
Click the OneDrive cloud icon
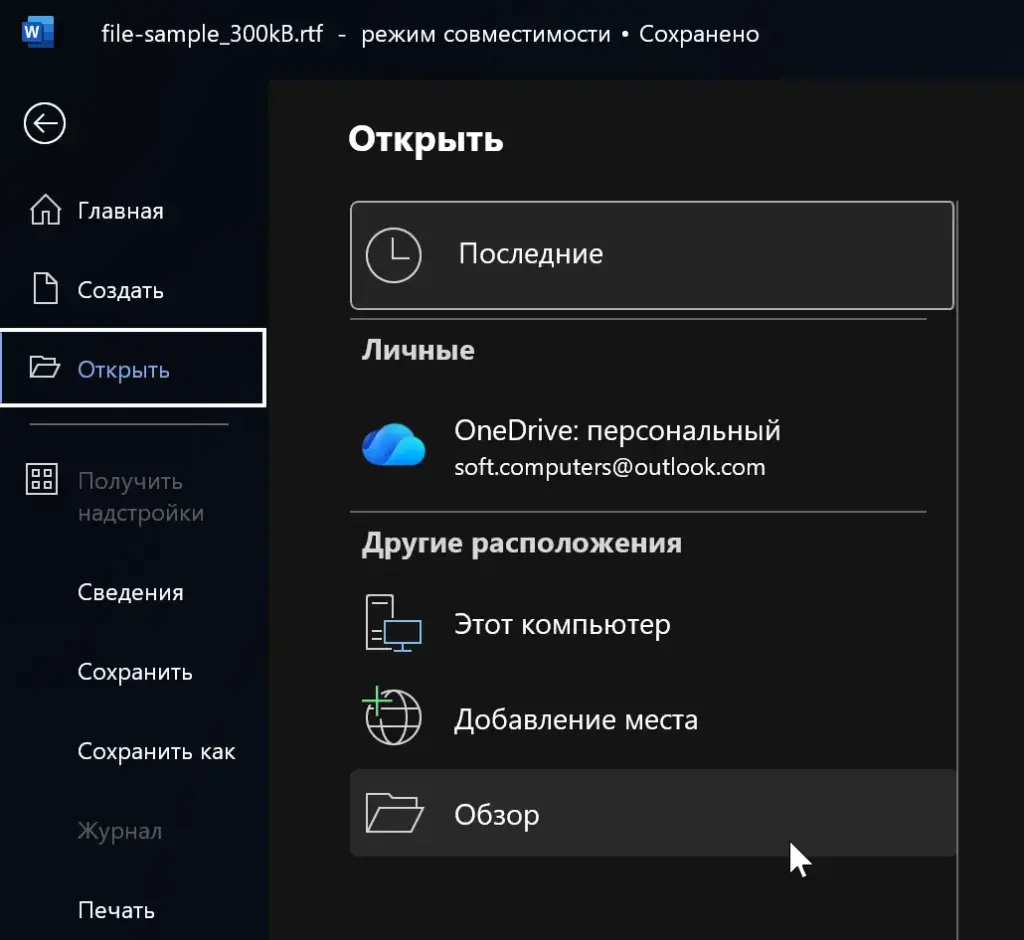pos(394,445)
